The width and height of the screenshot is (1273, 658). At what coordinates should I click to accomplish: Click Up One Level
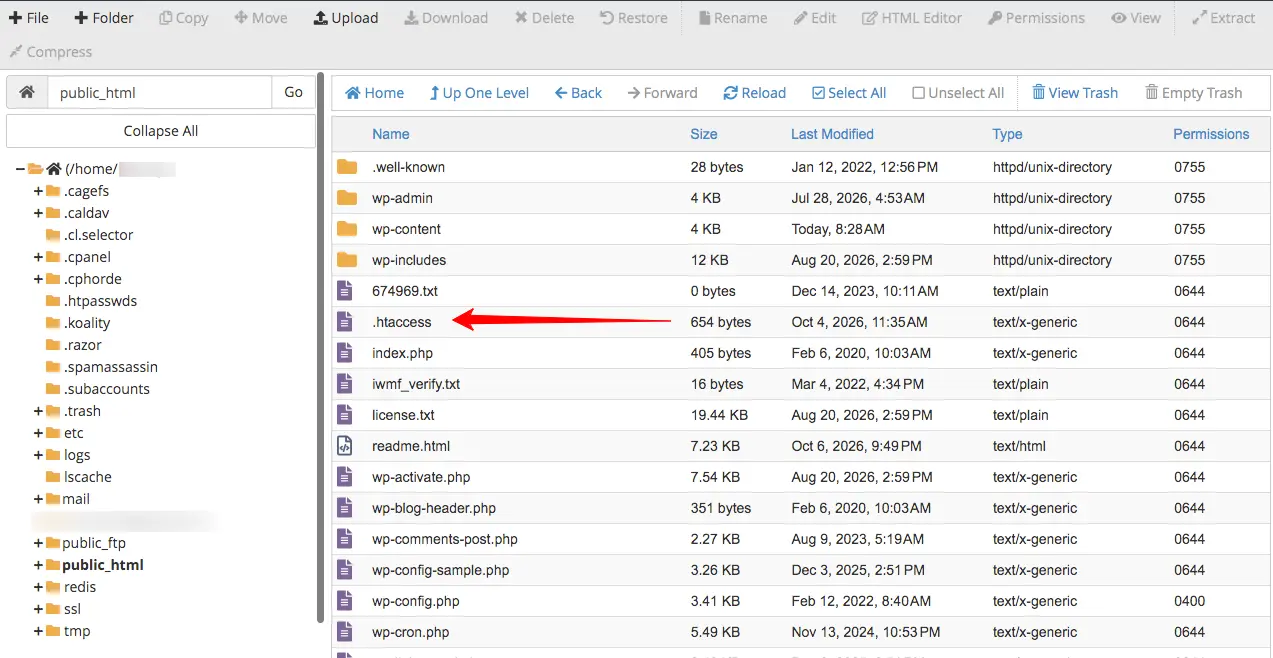479,93
